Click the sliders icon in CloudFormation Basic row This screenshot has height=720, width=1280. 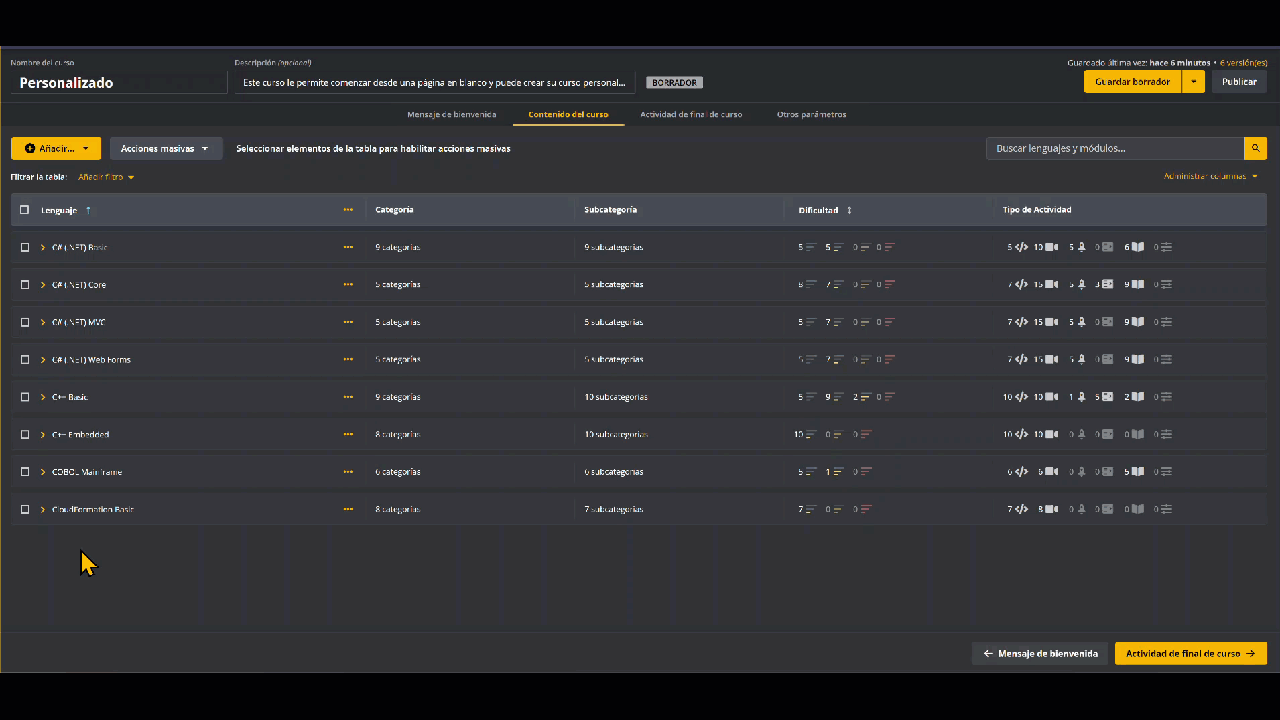point(1166,509)
